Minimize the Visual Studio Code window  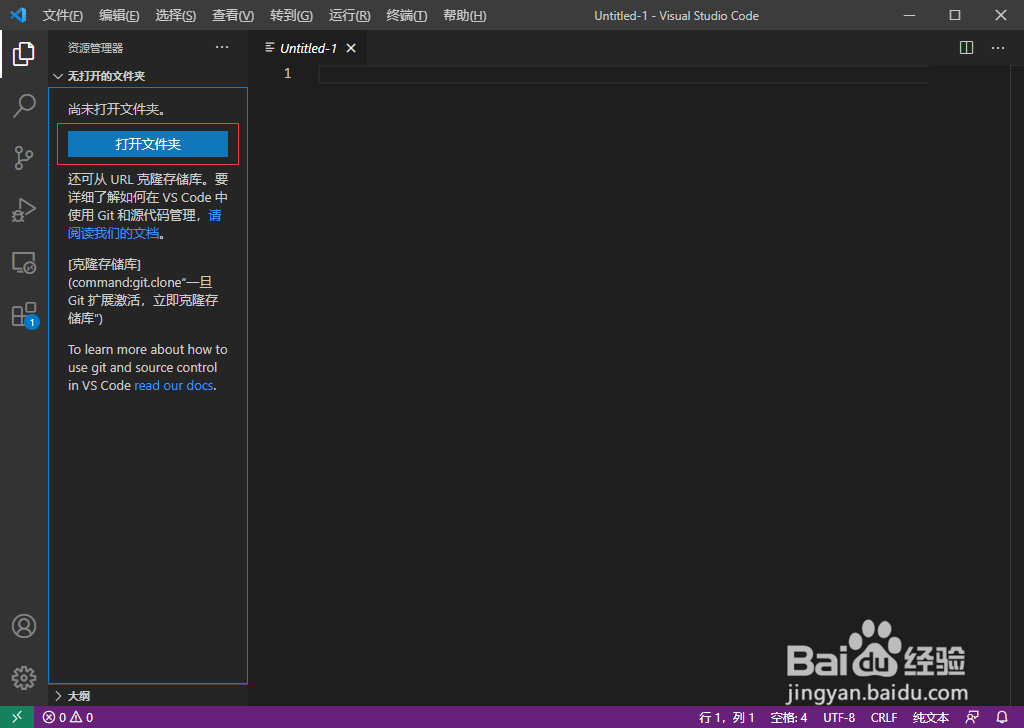click(909, 15)
